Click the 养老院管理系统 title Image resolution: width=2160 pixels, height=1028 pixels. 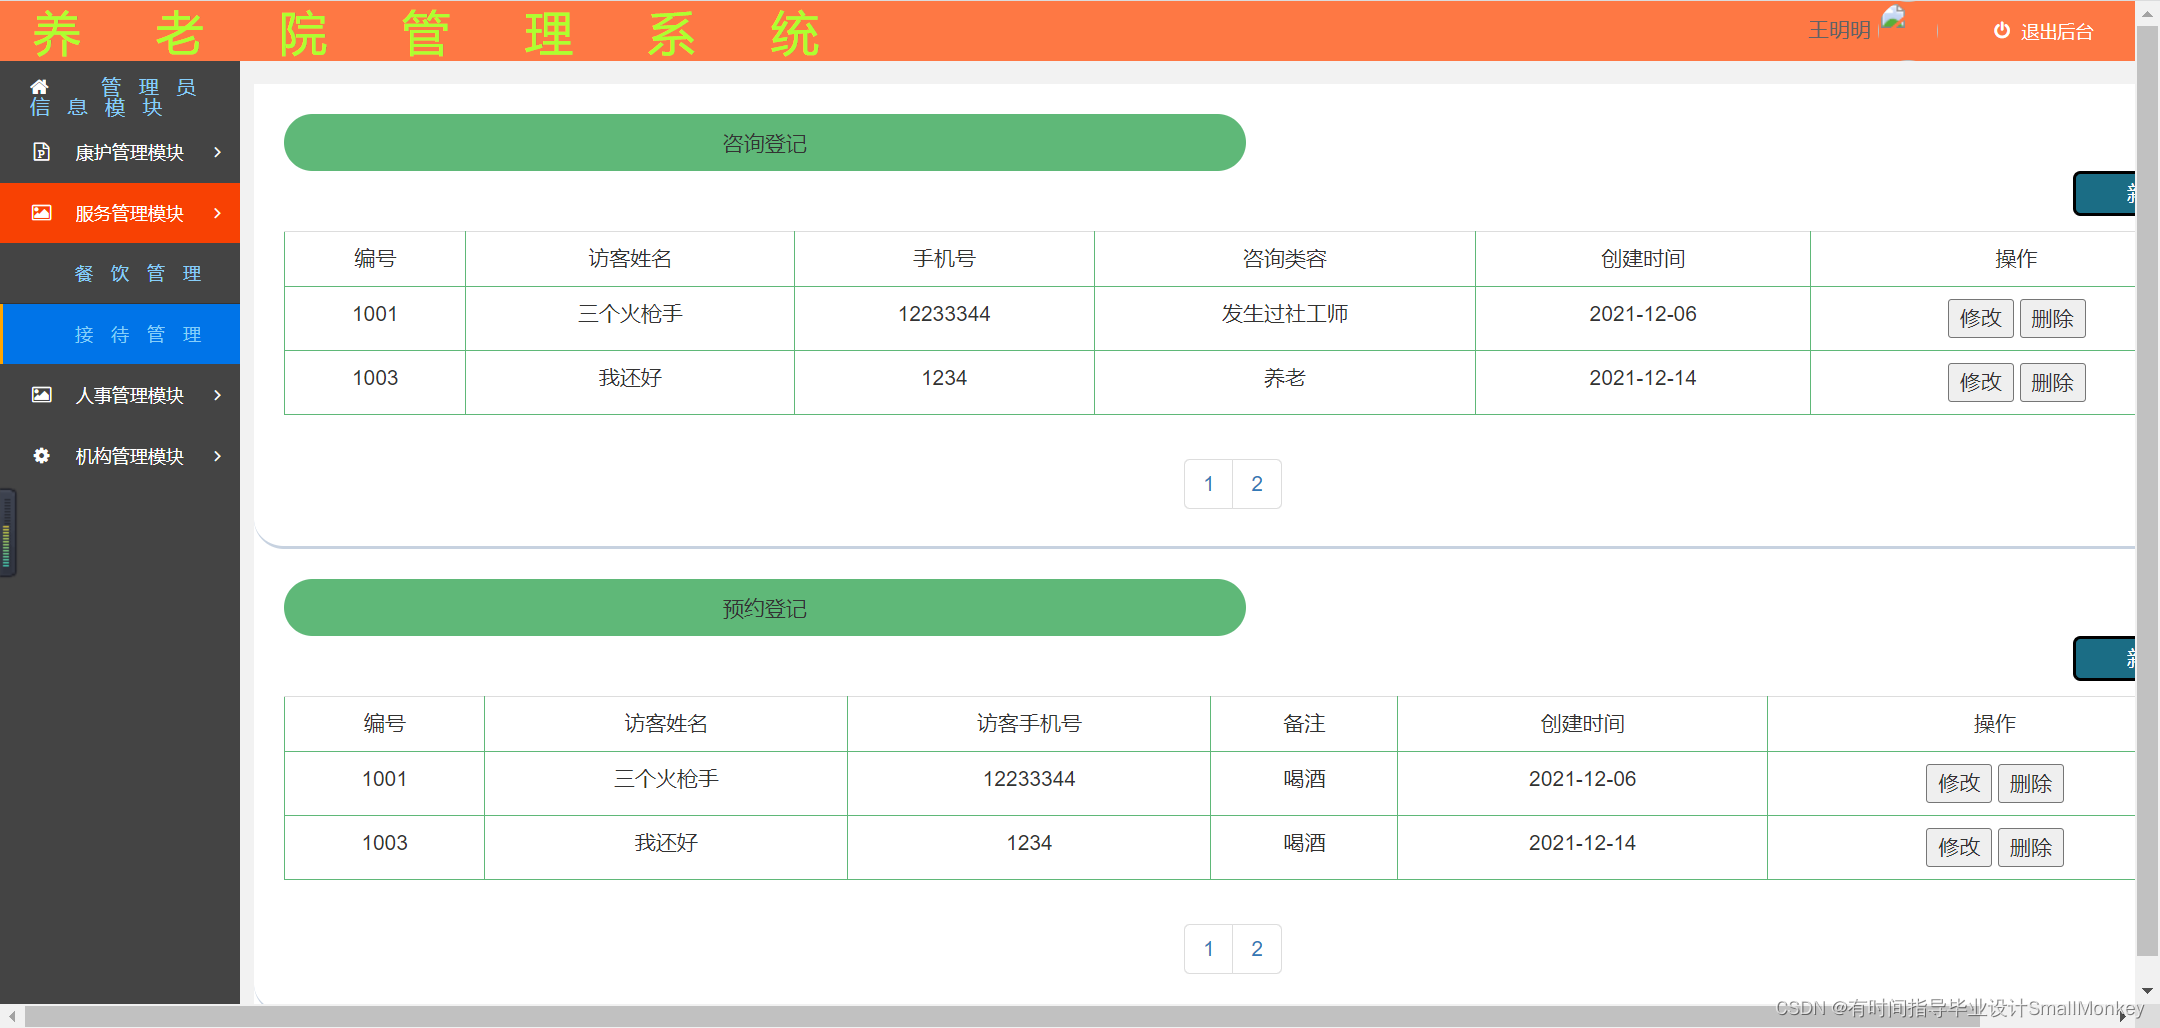(426, 33)
